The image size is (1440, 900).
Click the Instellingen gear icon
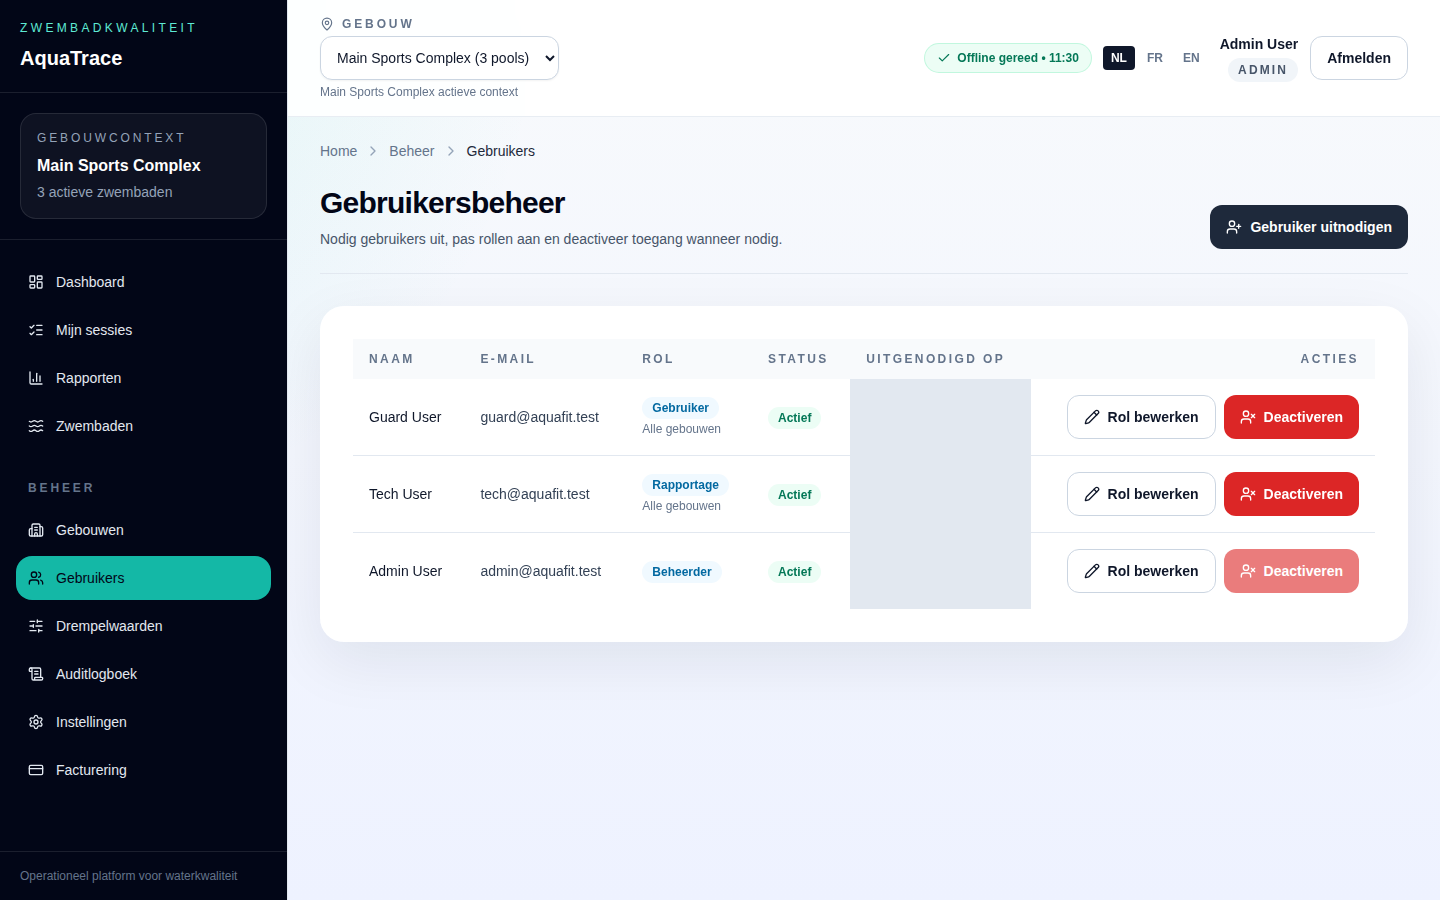tap(36, 722)
